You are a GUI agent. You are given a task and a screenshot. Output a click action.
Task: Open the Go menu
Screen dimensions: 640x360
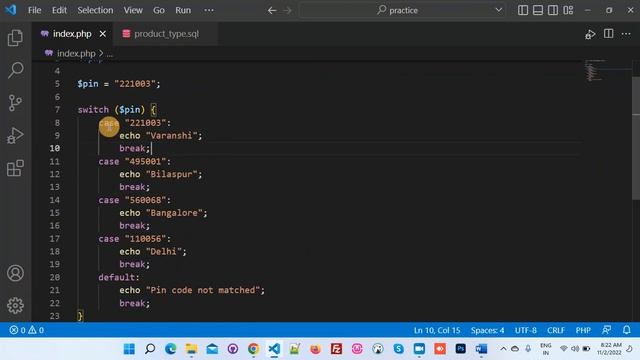159,10
